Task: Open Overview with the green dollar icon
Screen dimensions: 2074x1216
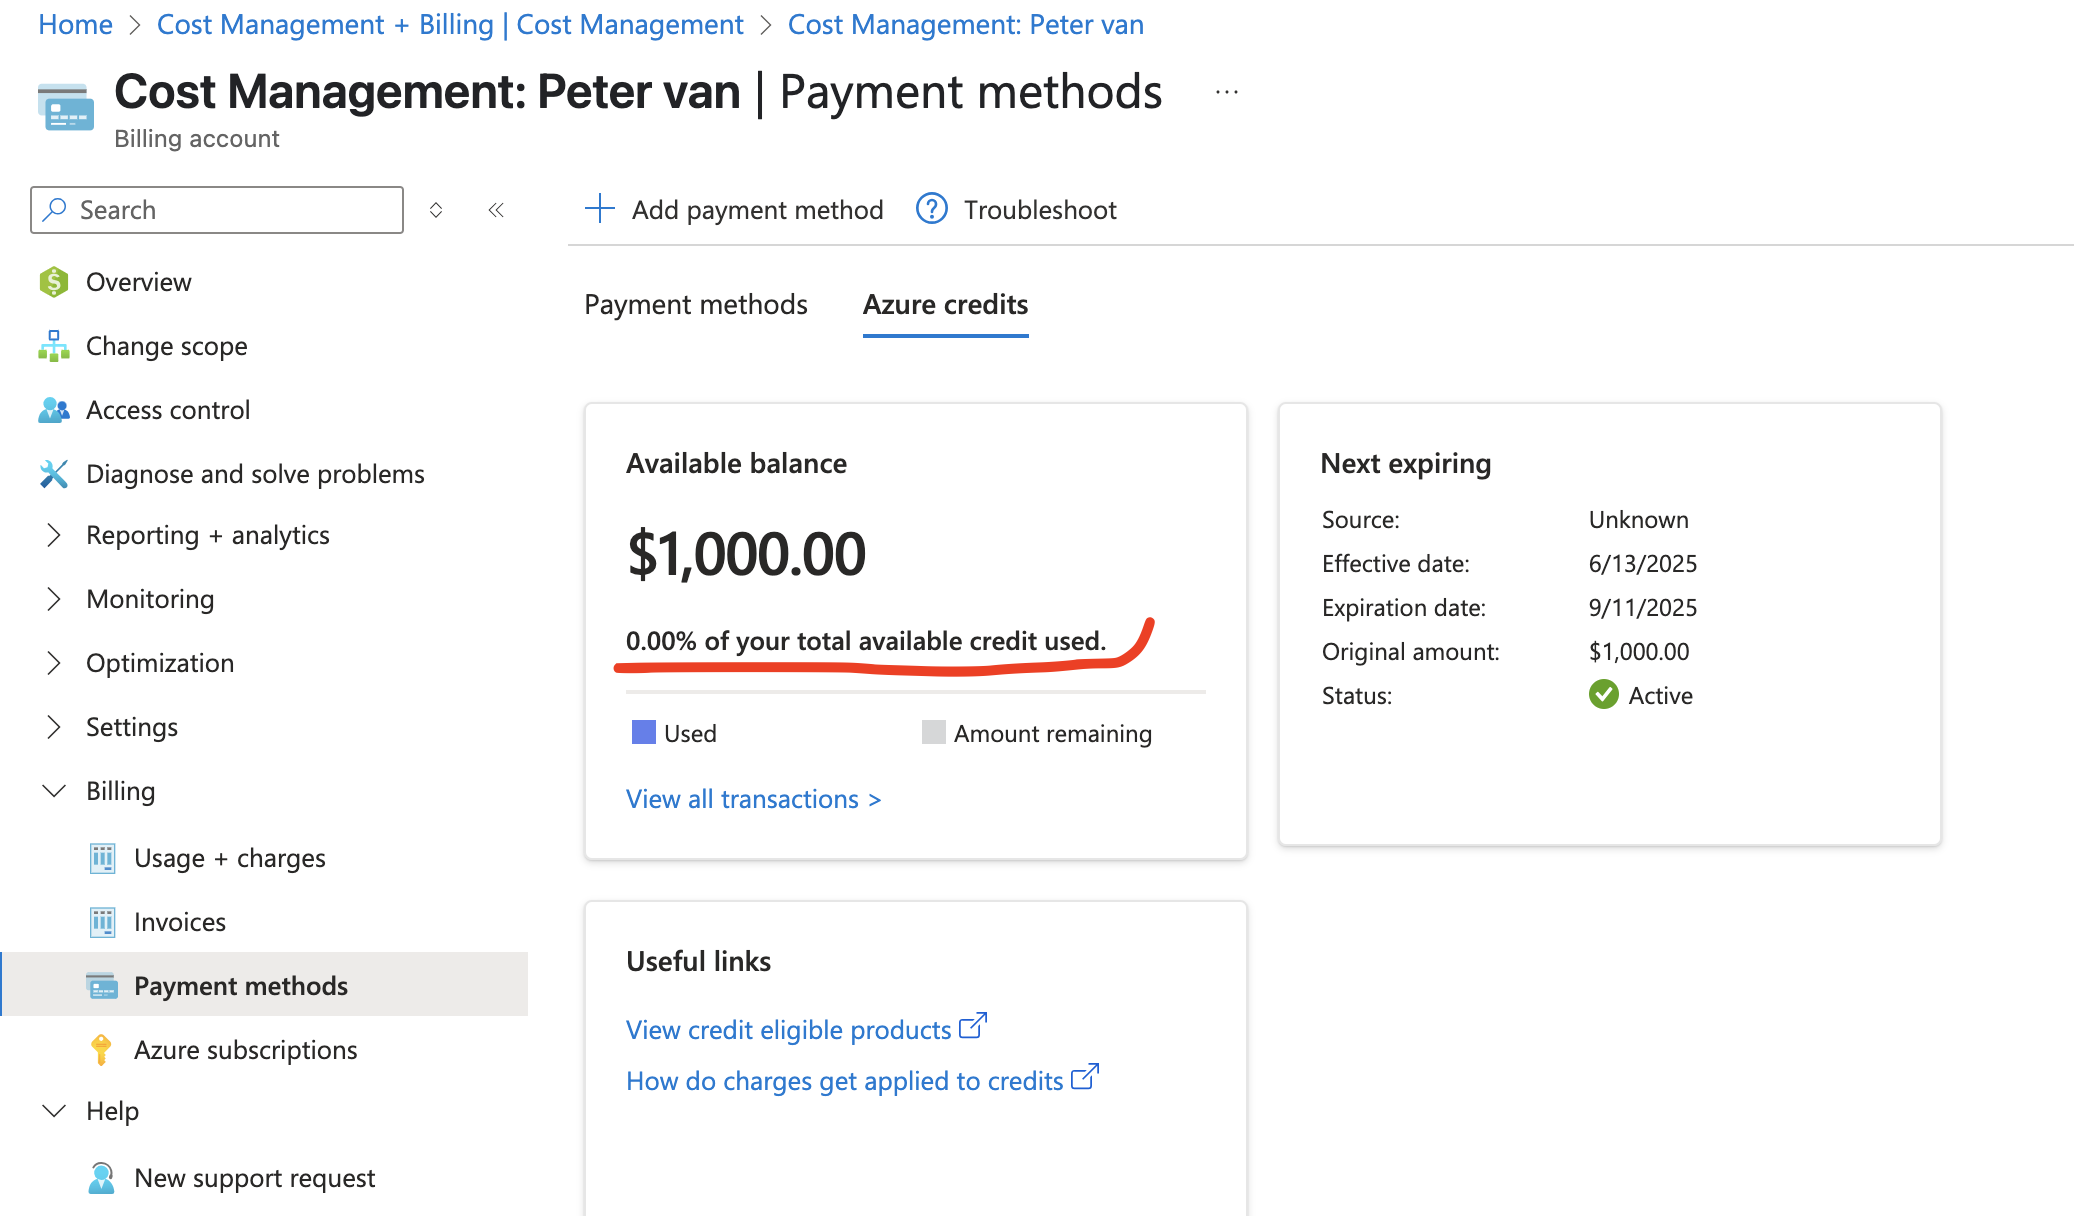Action: click(x=54, y=282)
